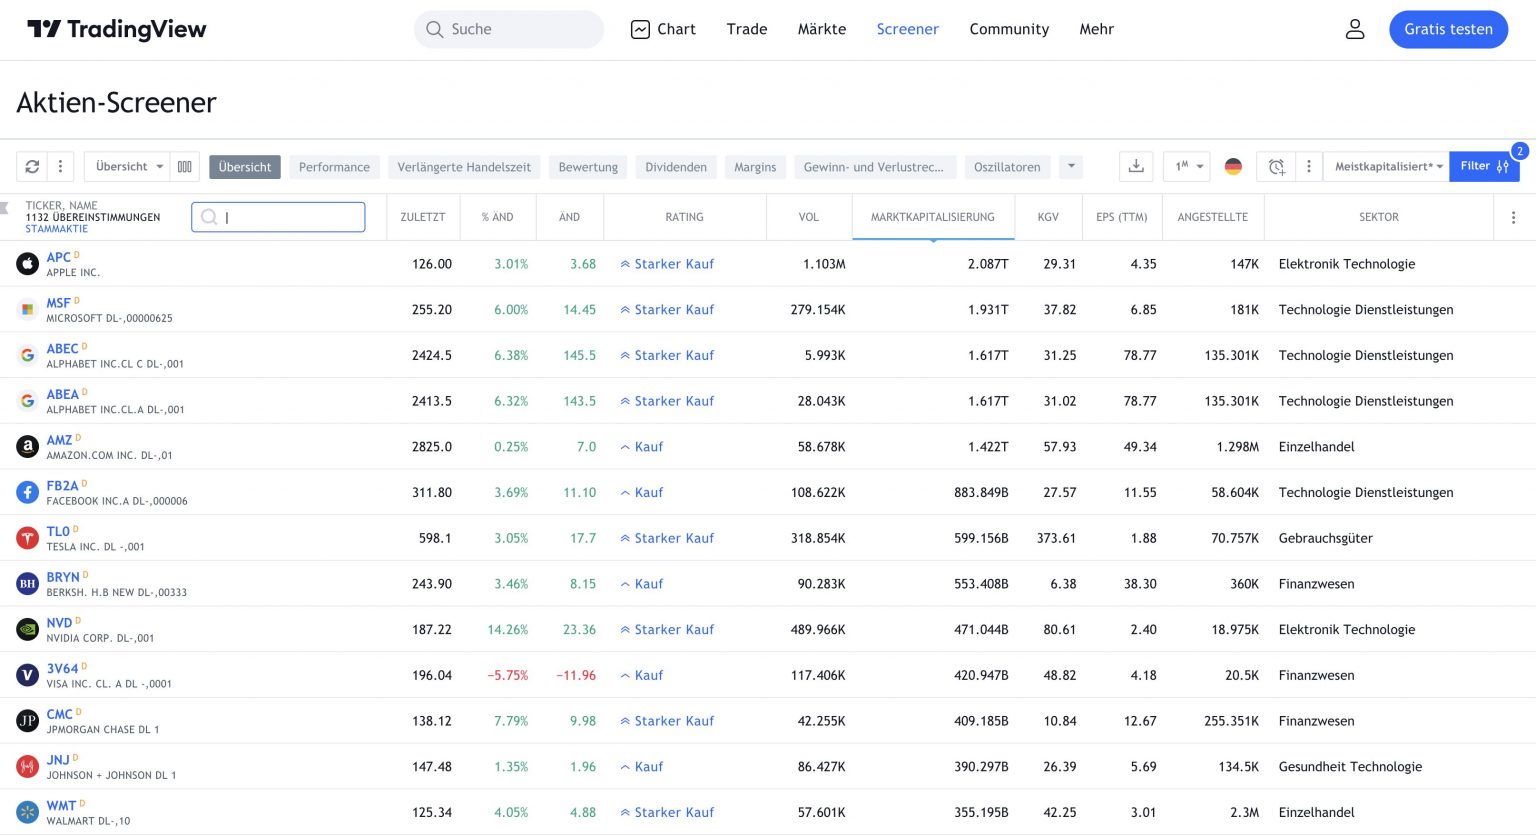Open column settings three-dot menu

(x=1513, y=217)
